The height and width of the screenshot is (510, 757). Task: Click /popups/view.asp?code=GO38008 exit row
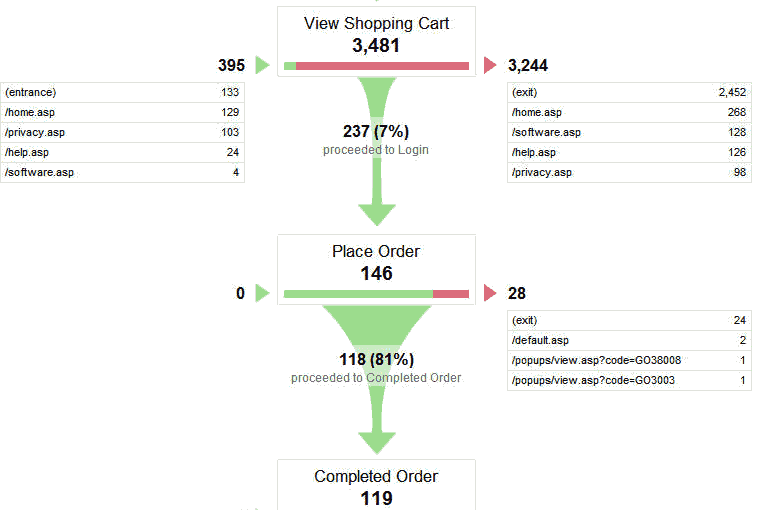[x=629, y=360]
